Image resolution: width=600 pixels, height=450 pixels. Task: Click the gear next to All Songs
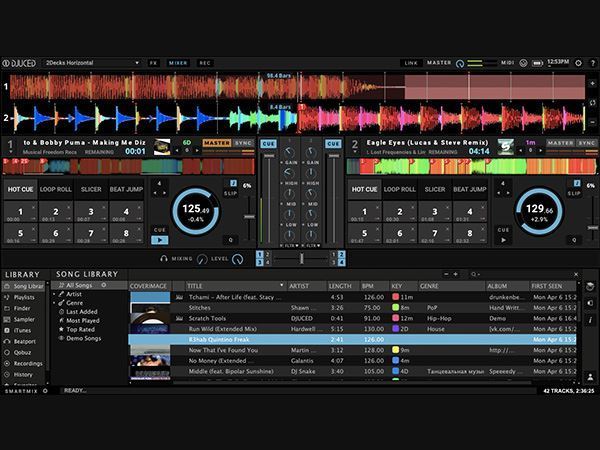(104, 285)
